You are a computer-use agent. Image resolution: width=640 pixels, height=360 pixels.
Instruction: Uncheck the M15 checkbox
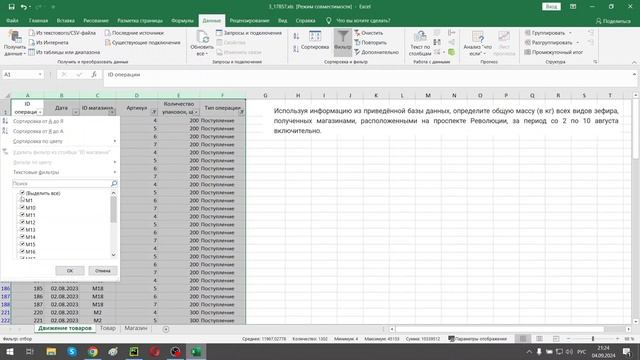pyautogui.click(x=22, y=244)
